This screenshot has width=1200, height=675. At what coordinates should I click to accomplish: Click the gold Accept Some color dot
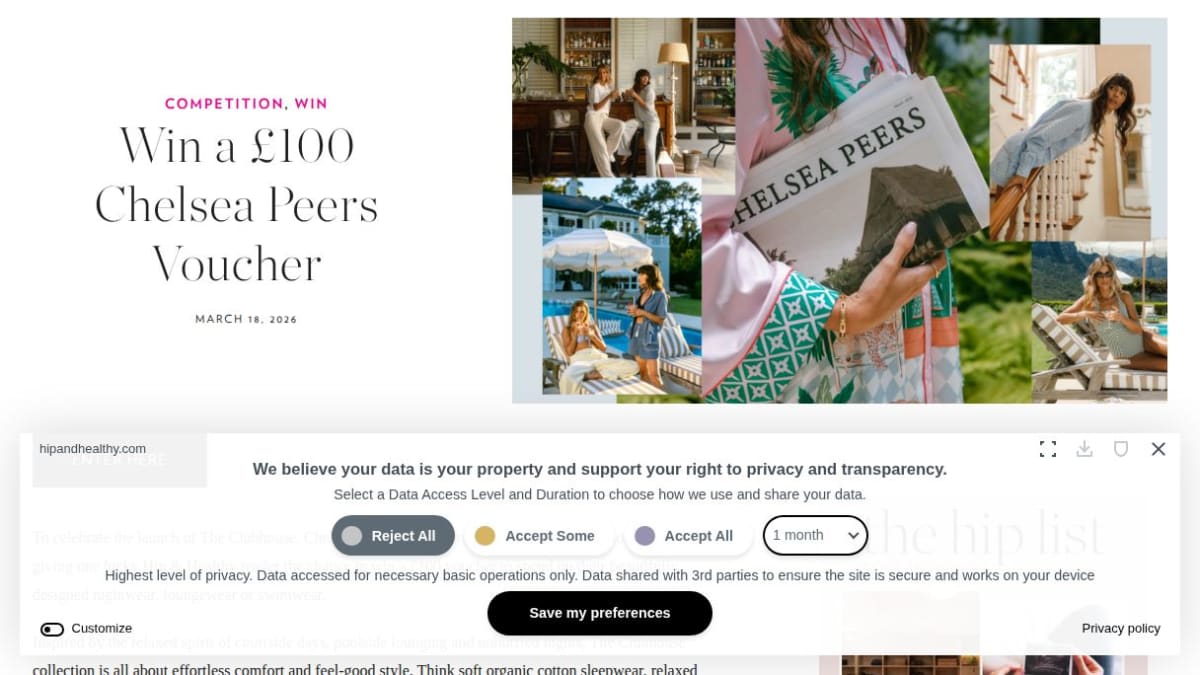485,536
